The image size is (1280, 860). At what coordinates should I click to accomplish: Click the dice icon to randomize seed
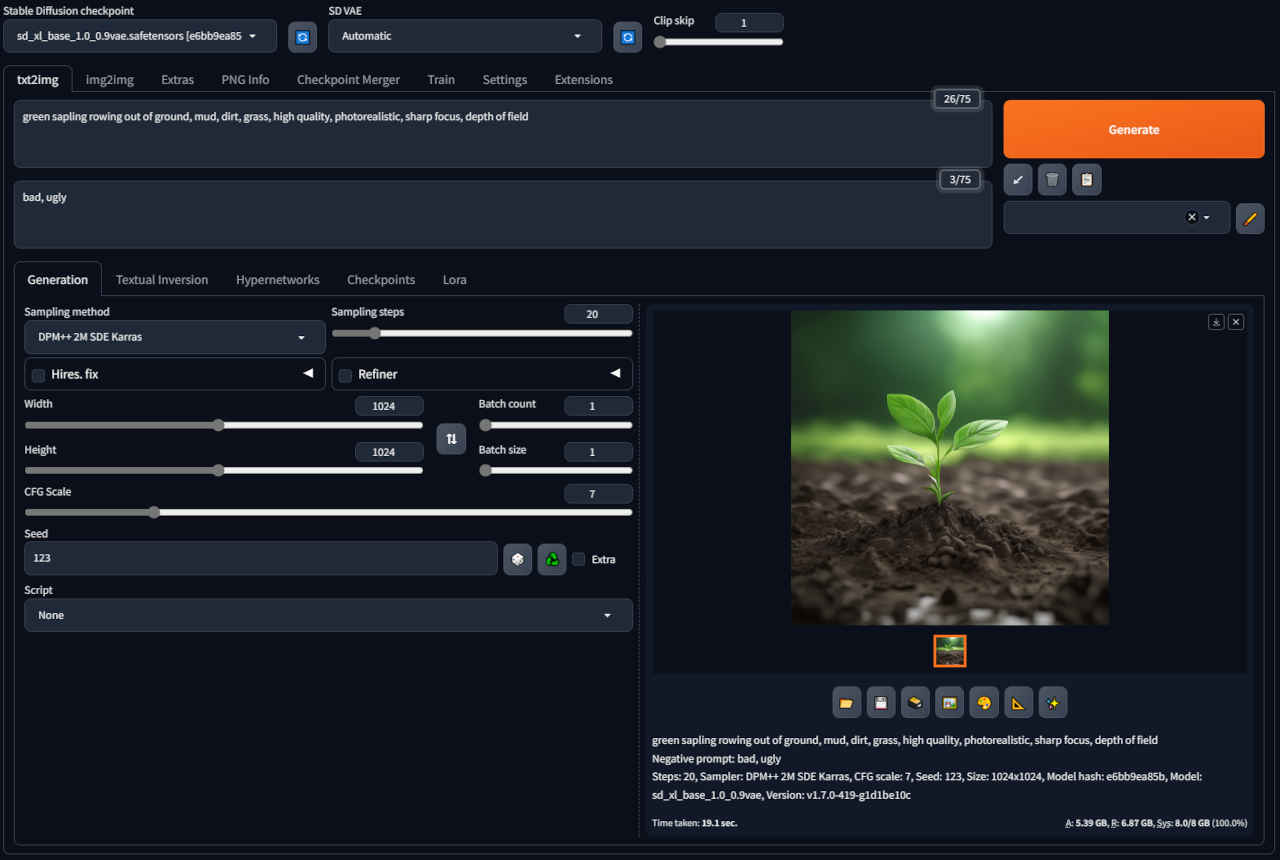pos(517,559)
